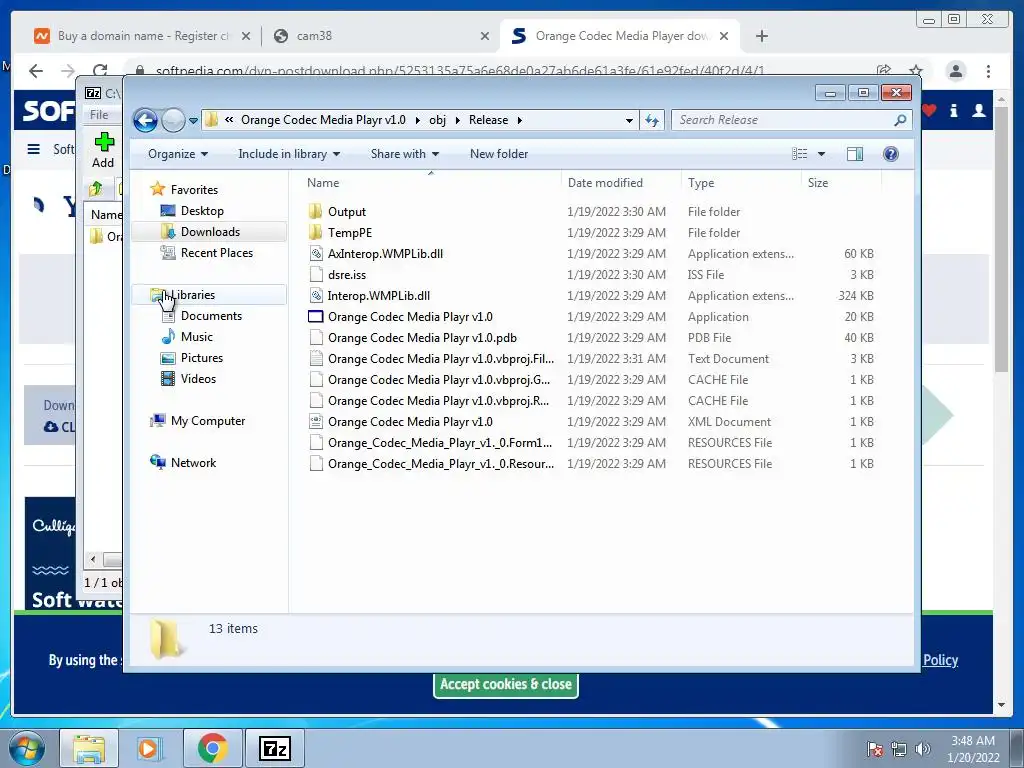Sort by the Name column header
1024x768 pixels.
430,183
